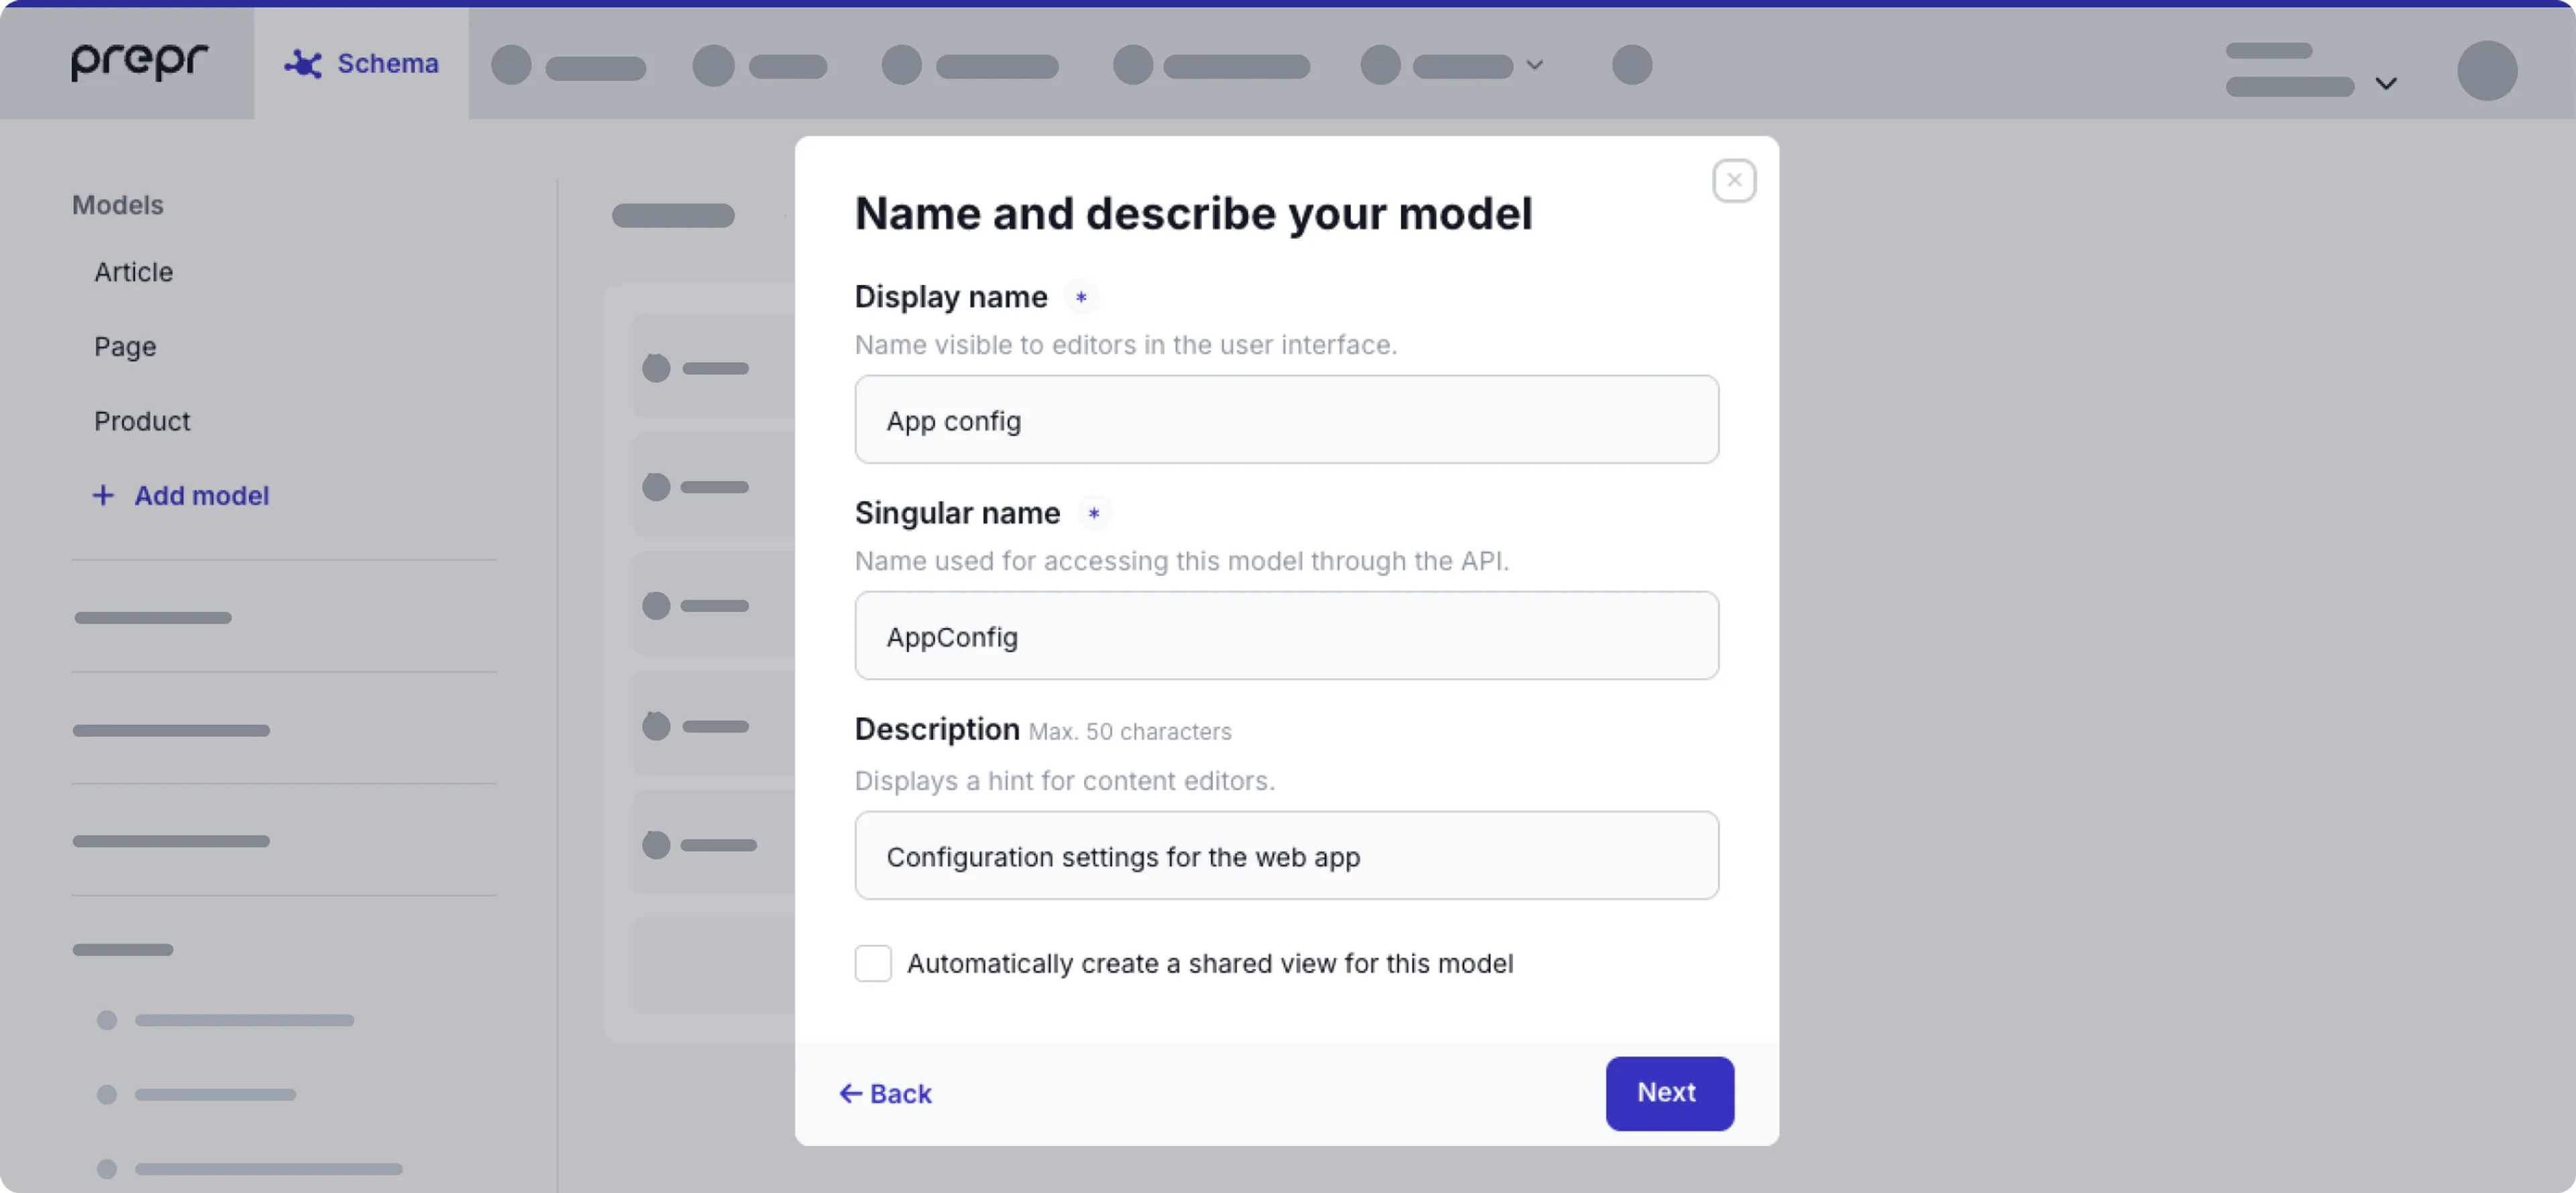Click the plus icon beside Add model
Image resolution: width=2576 pixels, height=1193 pixels.
(104, 495)
